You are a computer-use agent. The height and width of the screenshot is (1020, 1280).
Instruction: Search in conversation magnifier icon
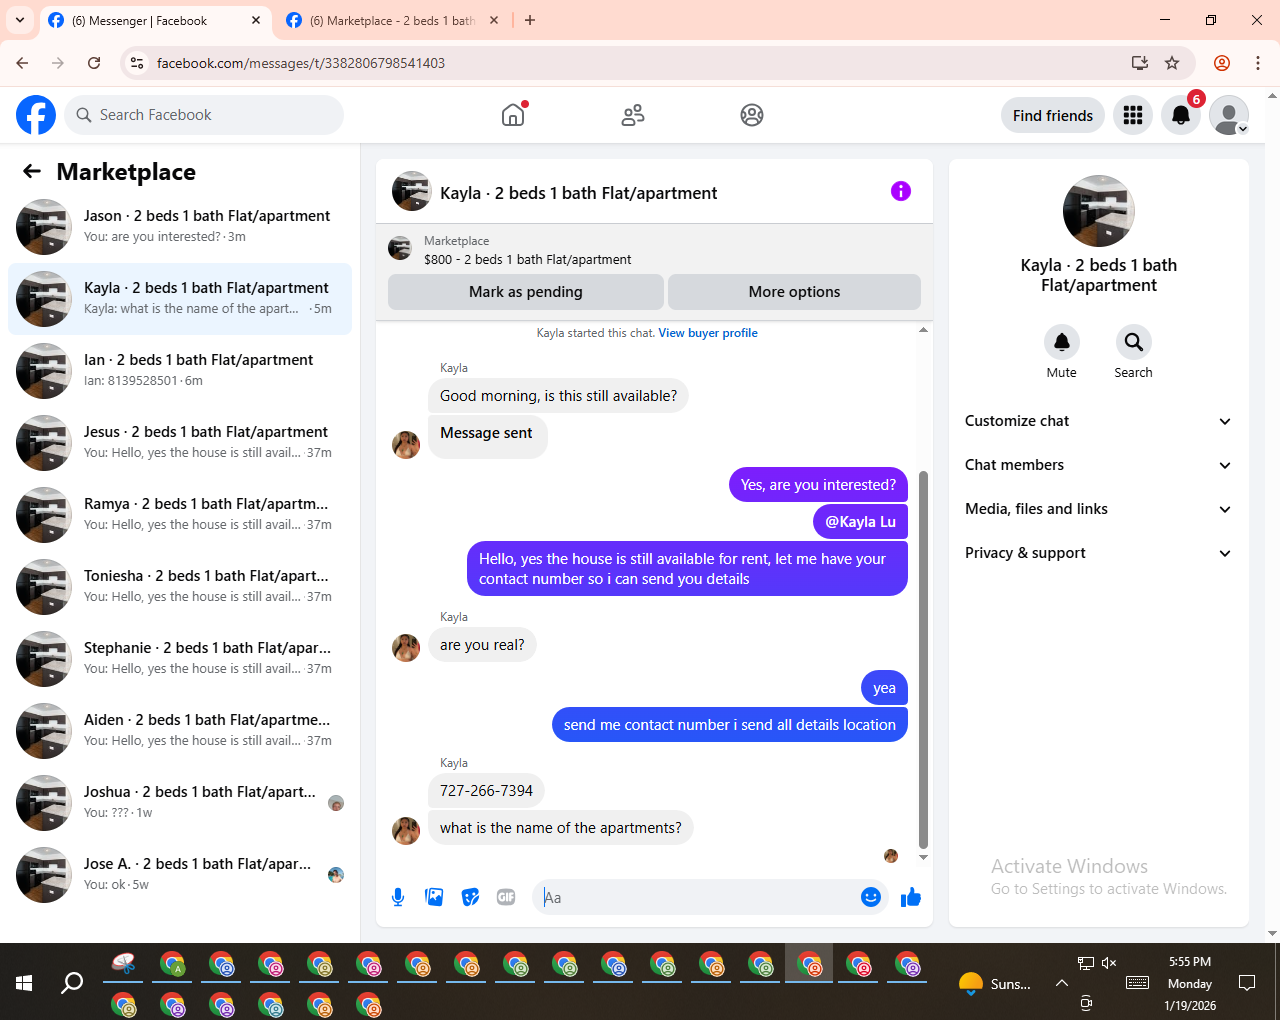[1133, 342]
